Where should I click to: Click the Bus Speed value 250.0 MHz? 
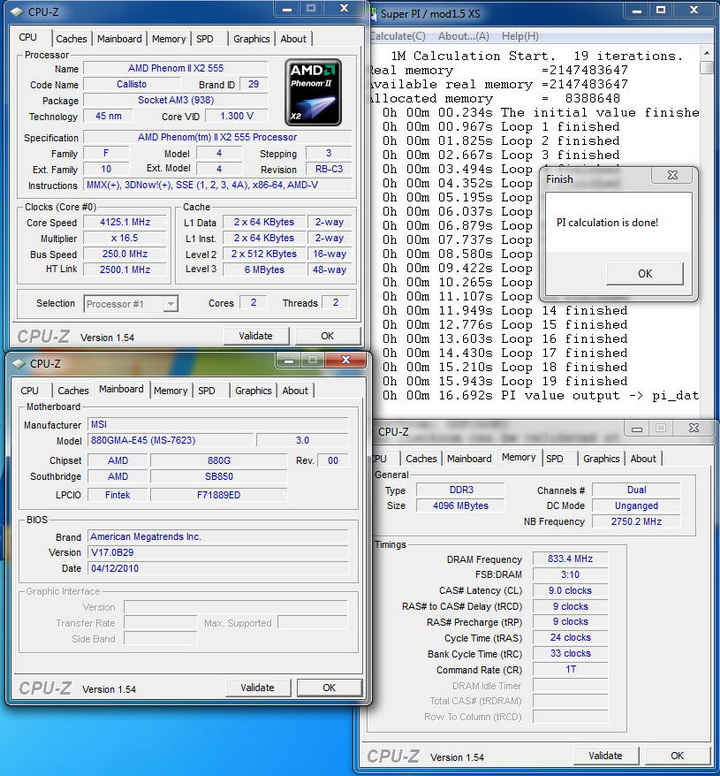tap(125, 254)
